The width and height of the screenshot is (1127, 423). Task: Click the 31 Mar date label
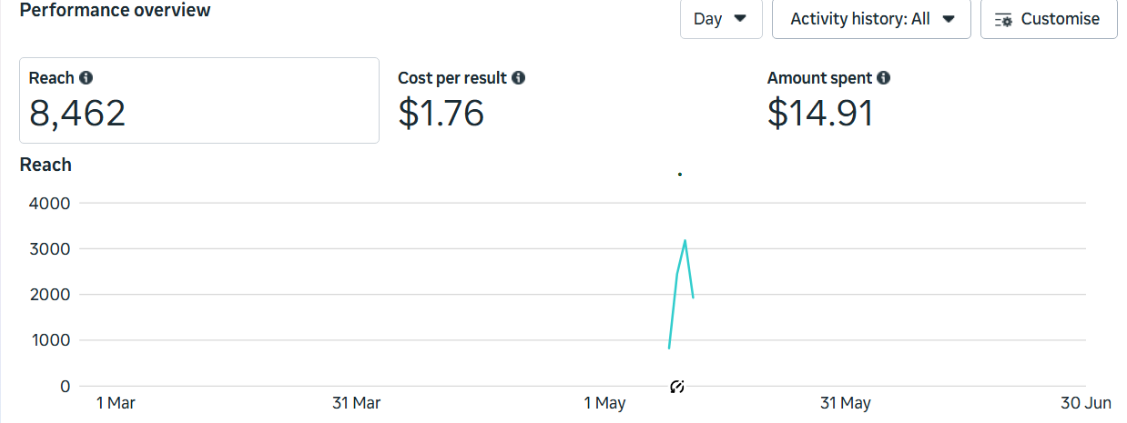tap(356, 403)
